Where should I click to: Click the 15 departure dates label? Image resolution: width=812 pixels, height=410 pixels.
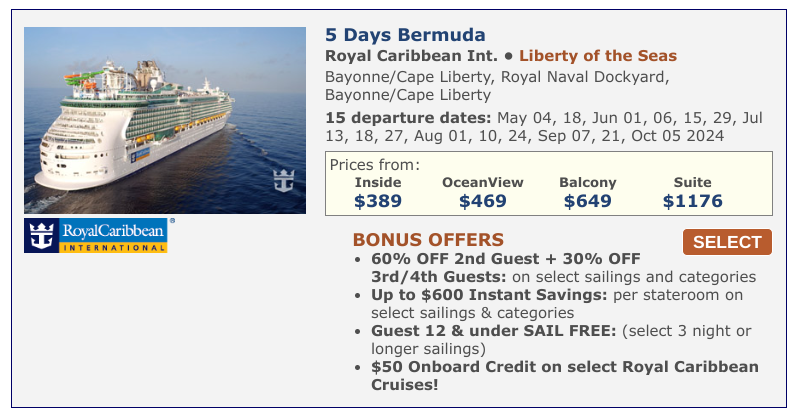[408, 118]
